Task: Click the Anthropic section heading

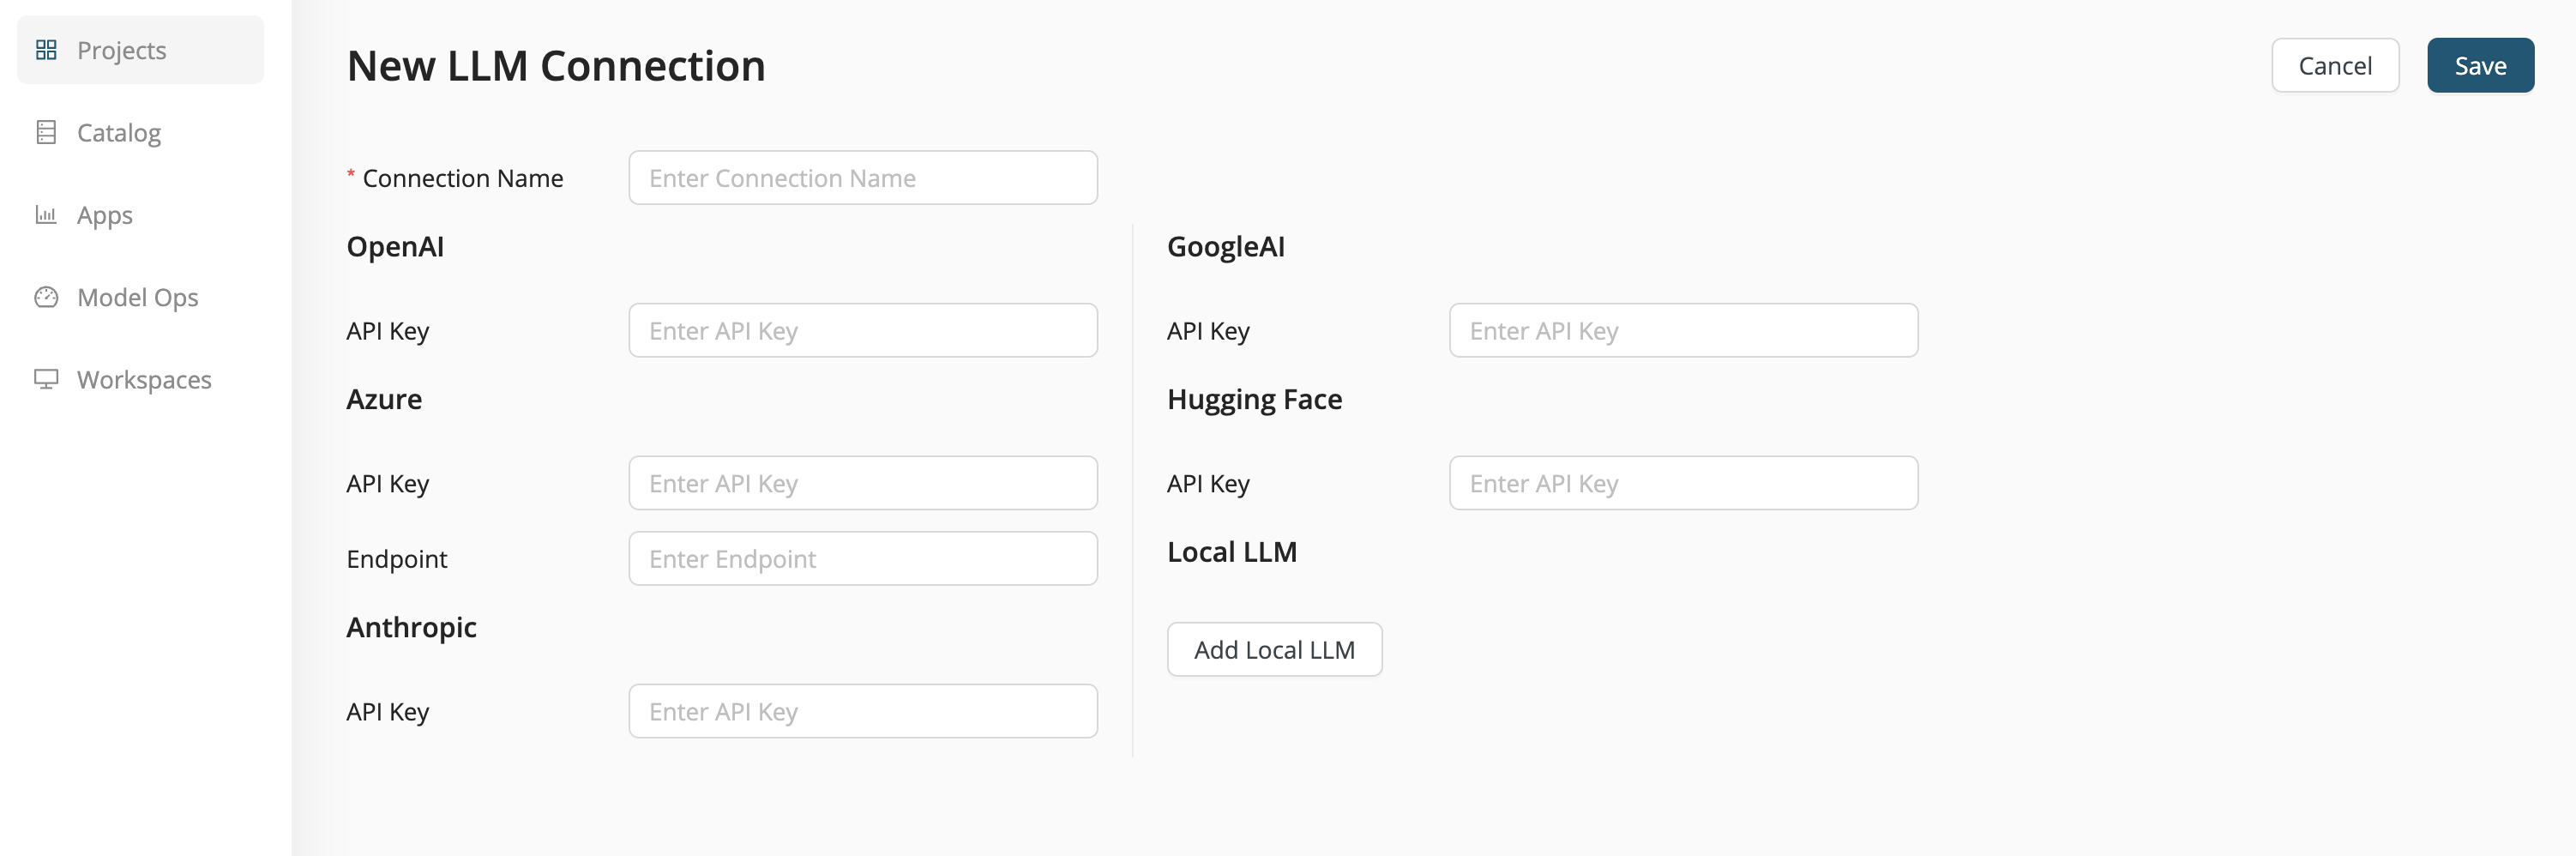Action: coord(411,628)
